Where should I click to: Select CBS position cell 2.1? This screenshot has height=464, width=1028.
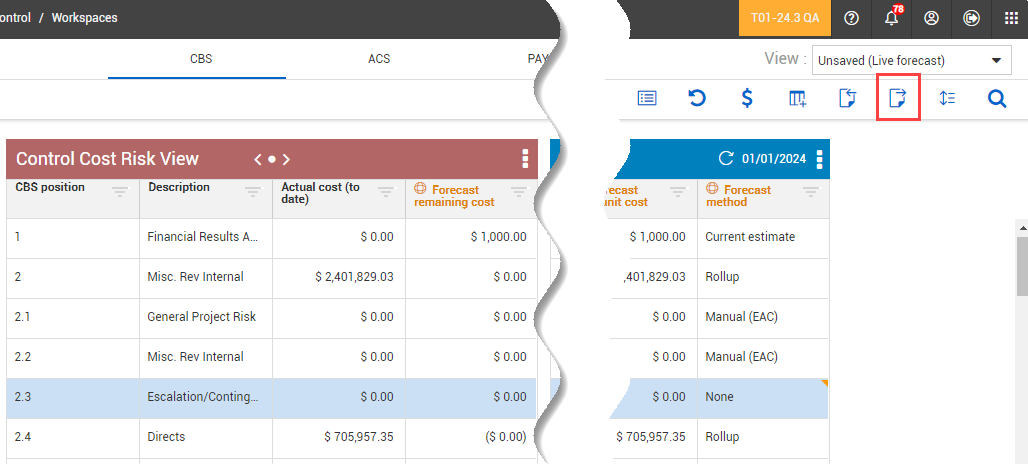coord(73,317)
